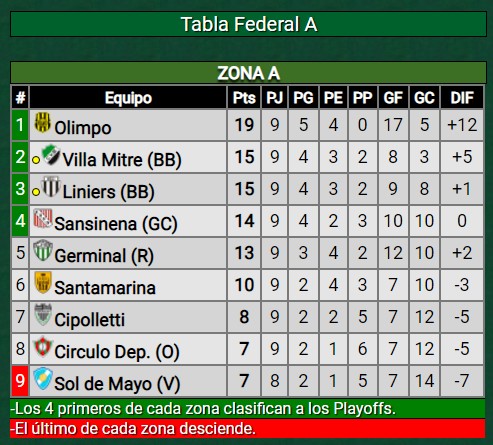The image size is (493, 445).
Task: Click the yellow dot beside Liniers
Action: (36, 192)
